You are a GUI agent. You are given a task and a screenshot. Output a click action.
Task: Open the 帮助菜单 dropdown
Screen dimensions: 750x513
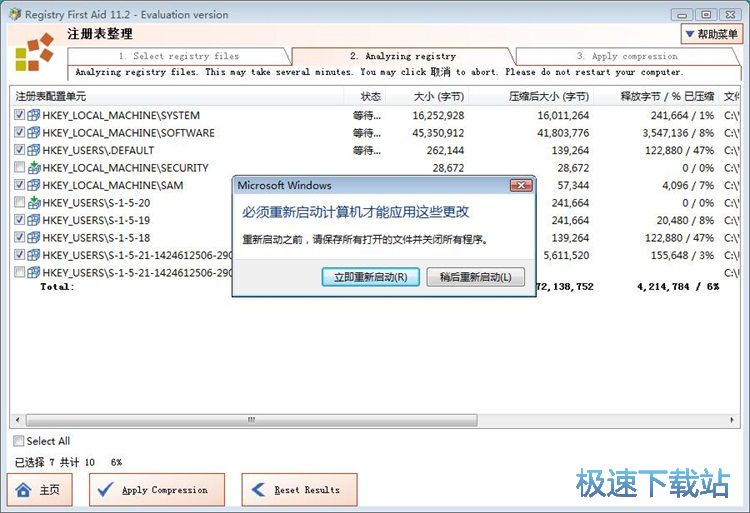pos(712,34)
